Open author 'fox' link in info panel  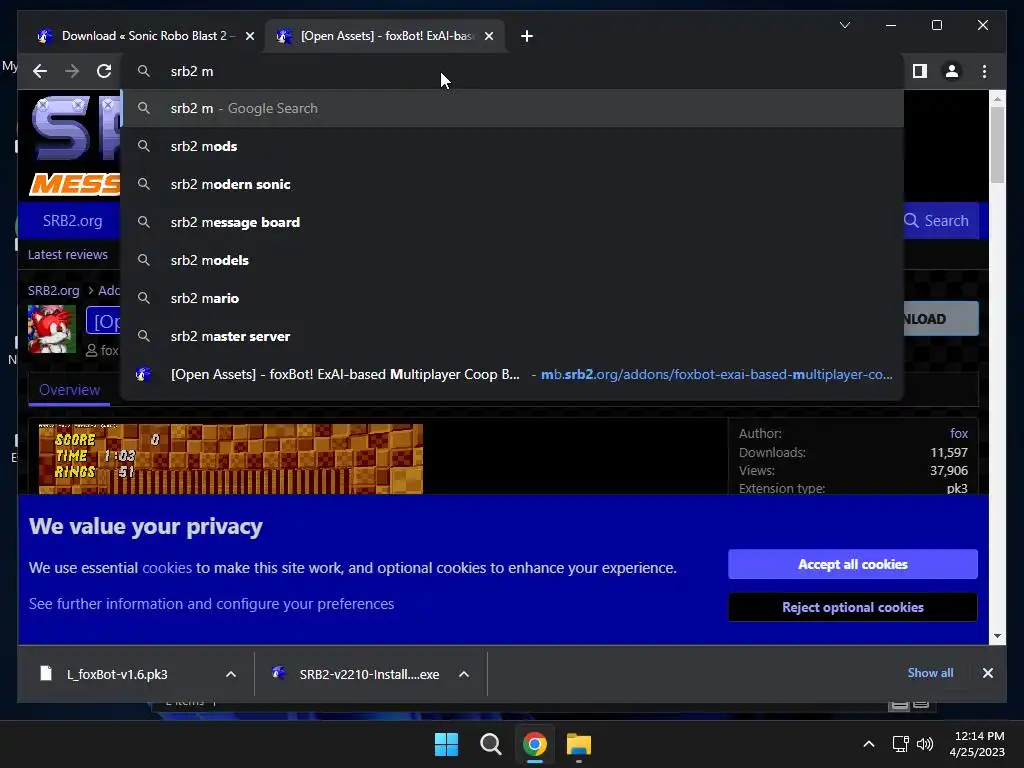959,434
